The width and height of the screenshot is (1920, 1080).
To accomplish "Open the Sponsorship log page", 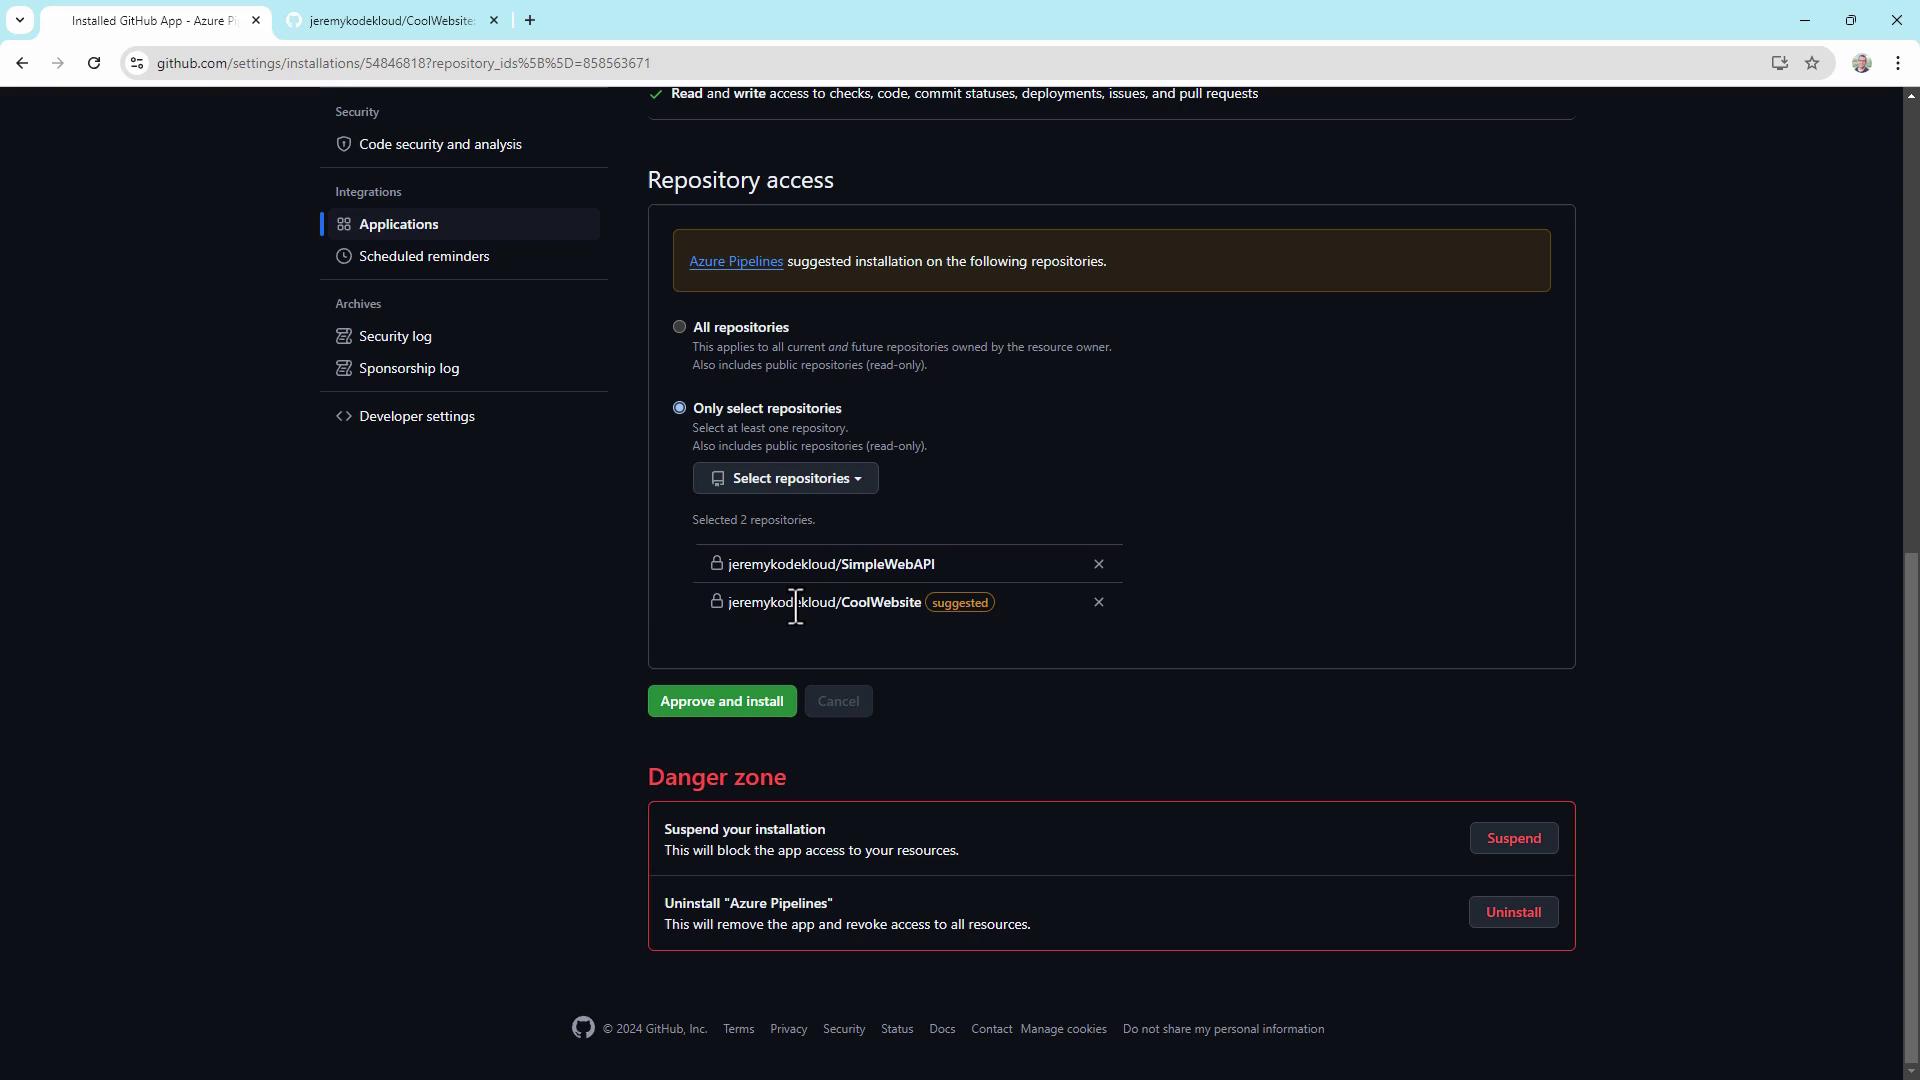I will [409, 368].
